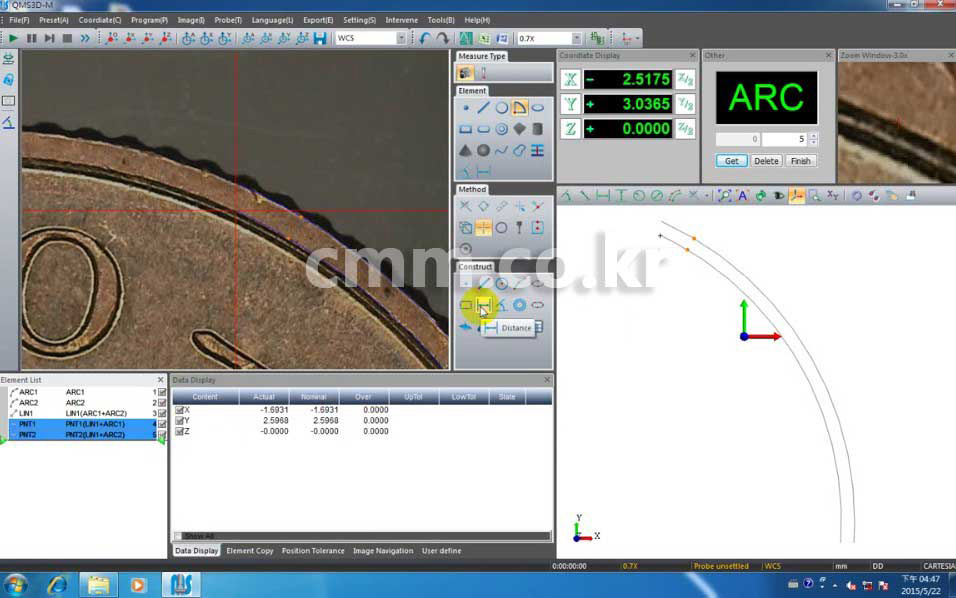Select the Rectangle element tool

click(466, 129)
